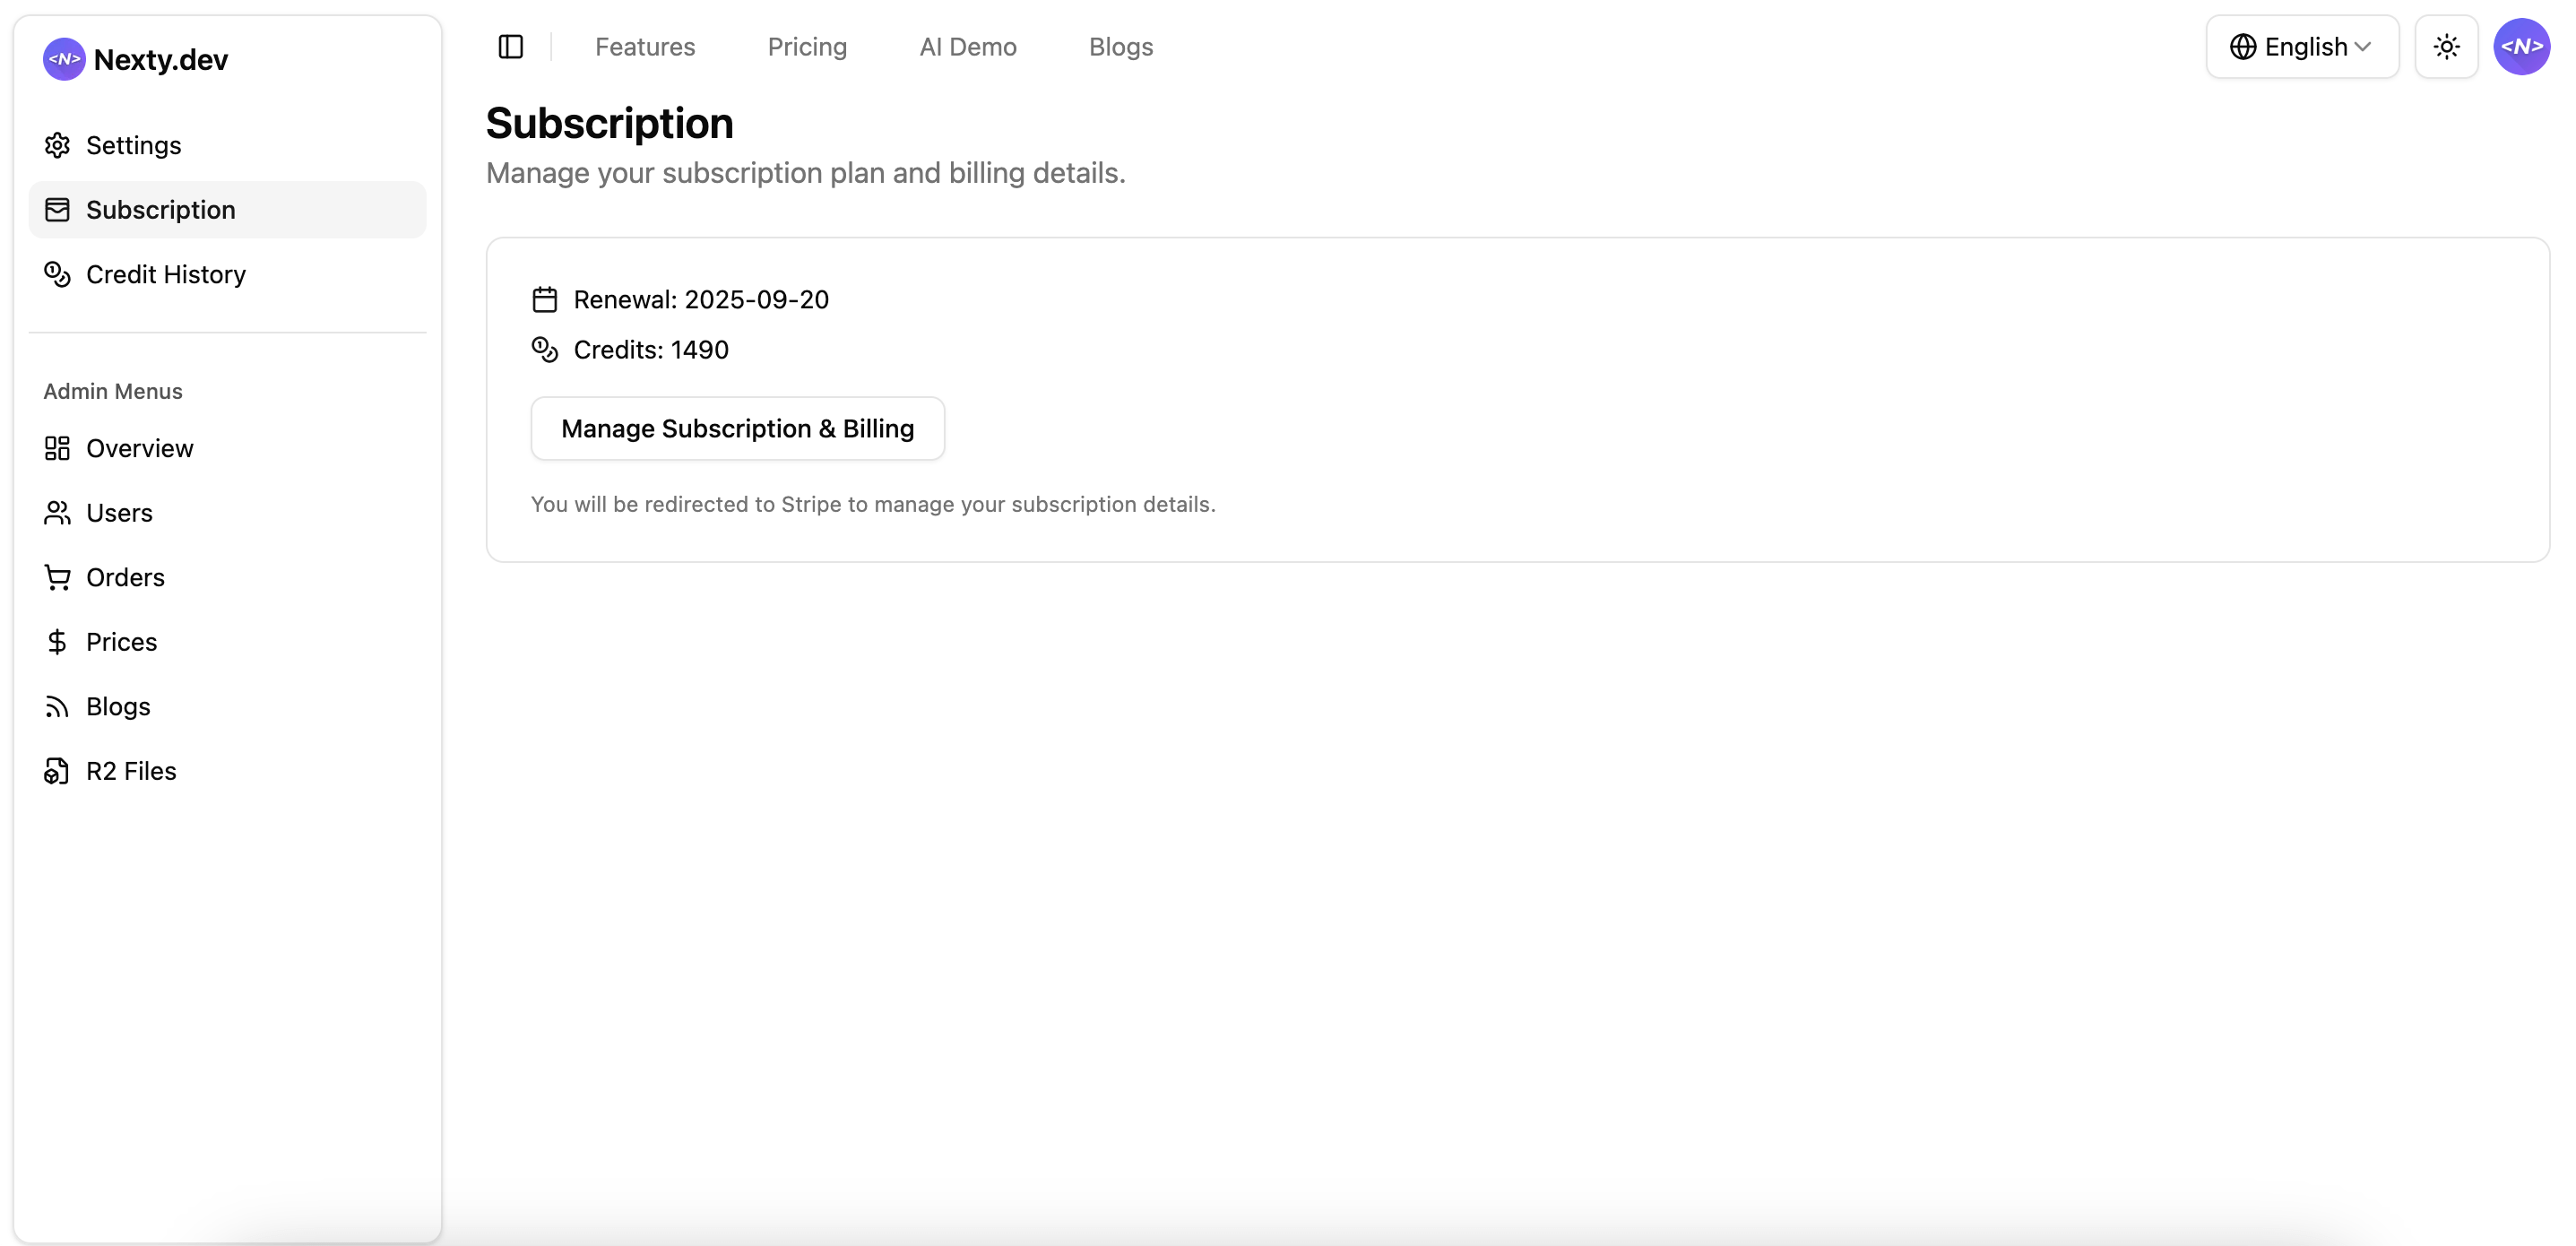Expand the globe language selector chevron

click(x=2364, y=46)
